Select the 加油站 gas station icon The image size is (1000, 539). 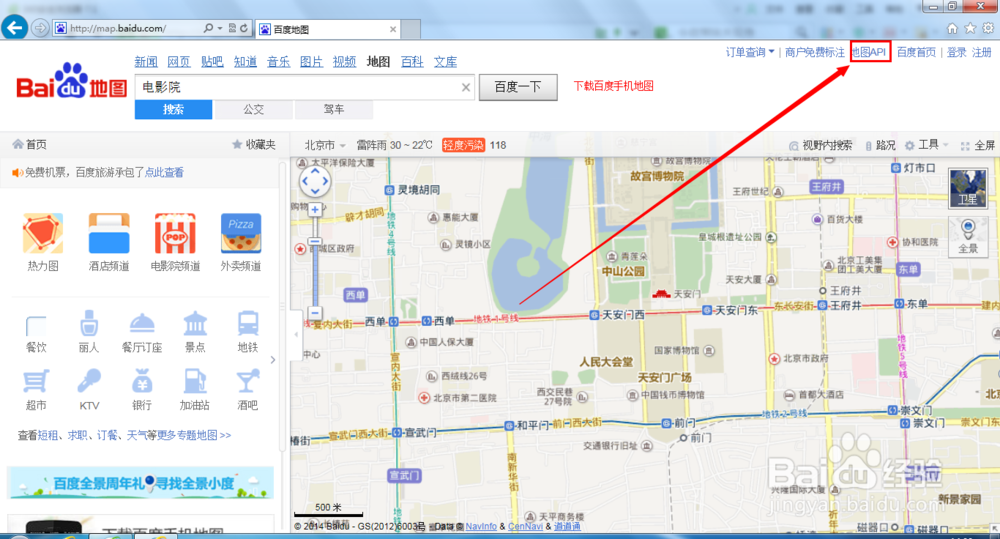click(x=195, y=381)
